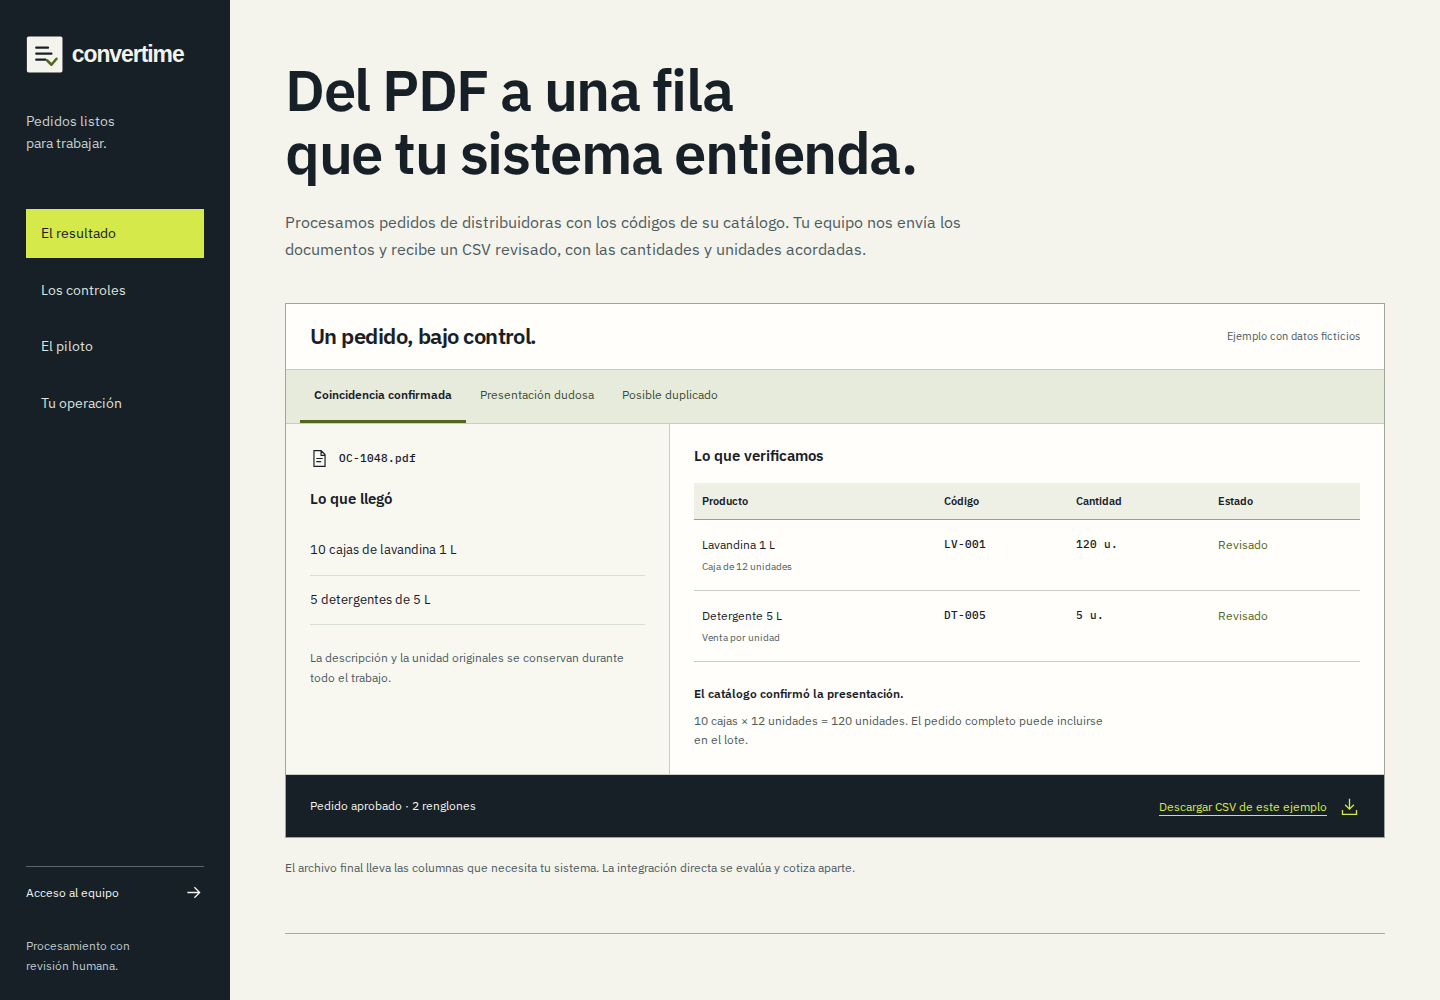Click the convertime logo icon
1440x1000 pixels.
coord(44,54)
